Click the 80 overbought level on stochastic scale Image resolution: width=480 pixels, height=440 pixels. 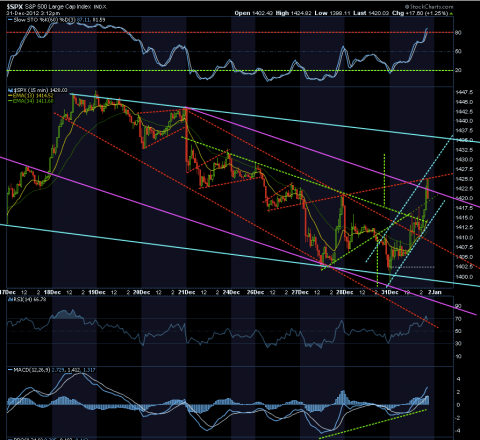point(458,33)
